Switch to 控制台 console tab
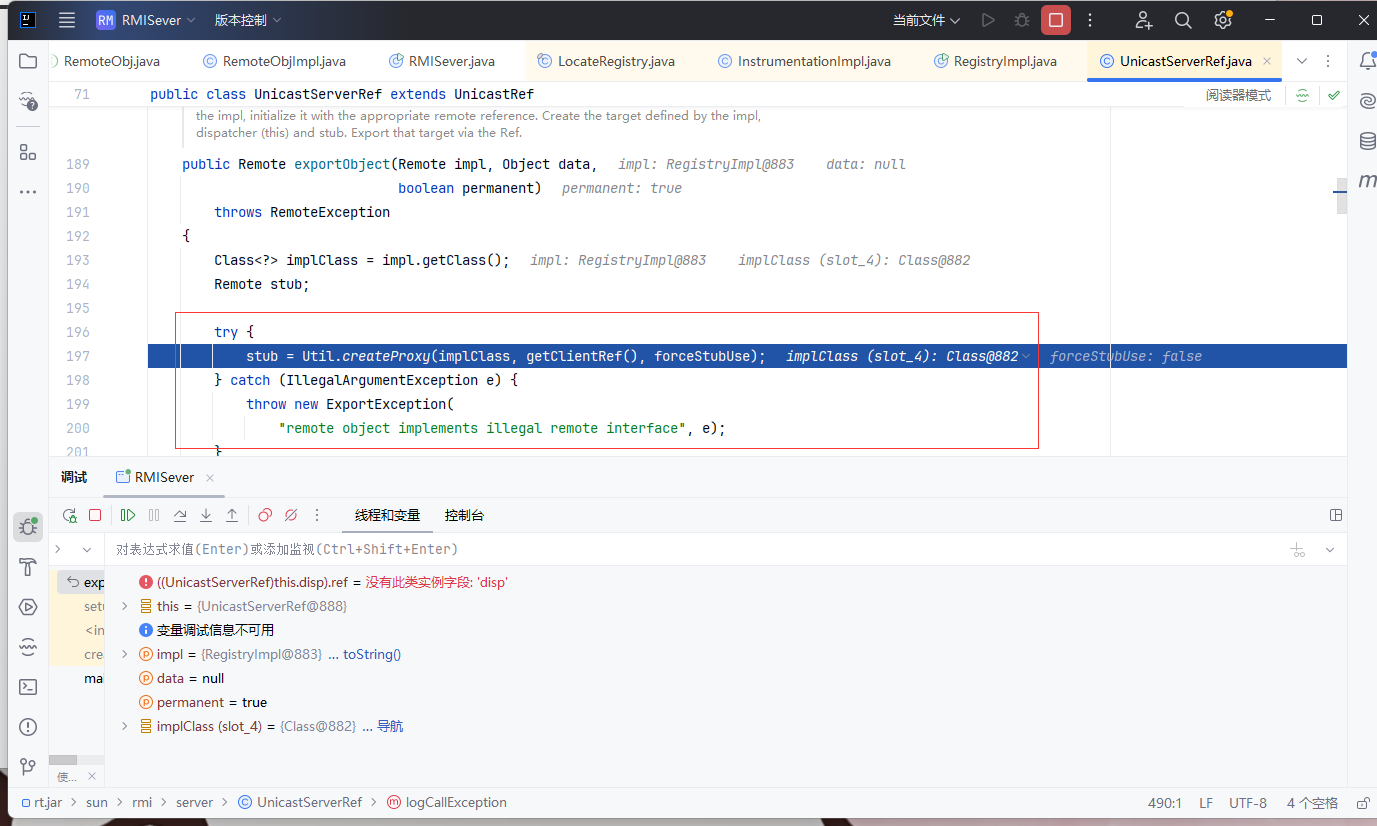 [464, 515]
